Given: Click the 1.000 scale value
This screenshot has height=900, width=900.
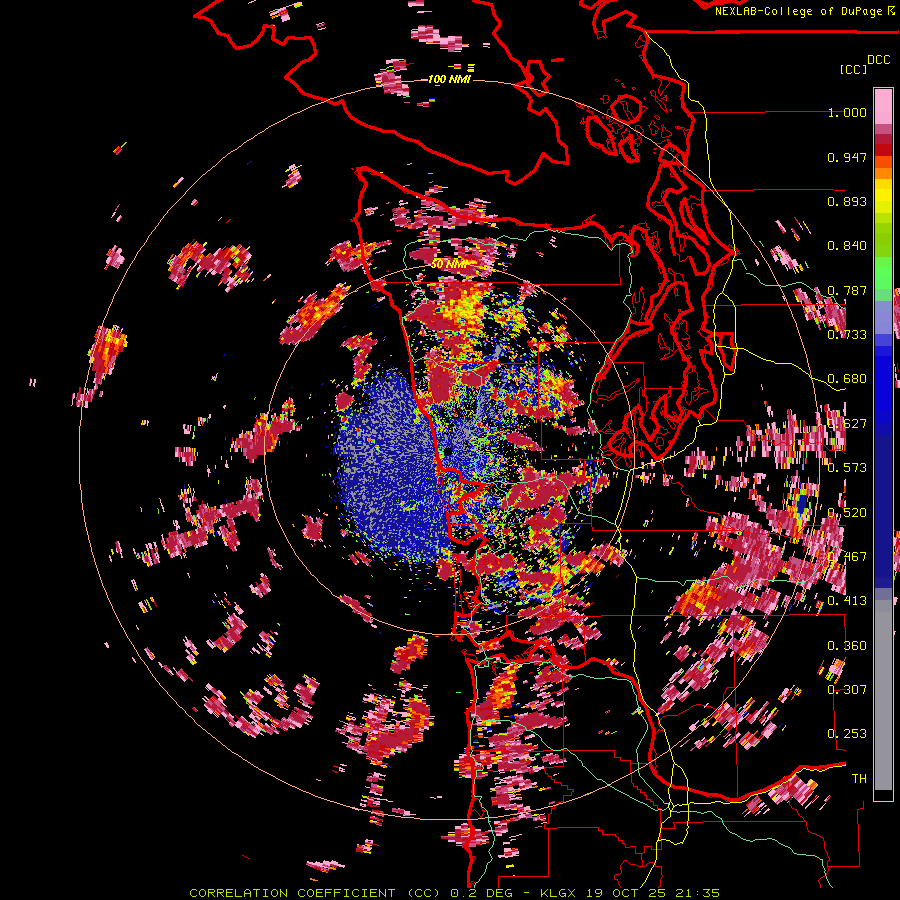Looking at the screenshot, I should click(847, 112).
